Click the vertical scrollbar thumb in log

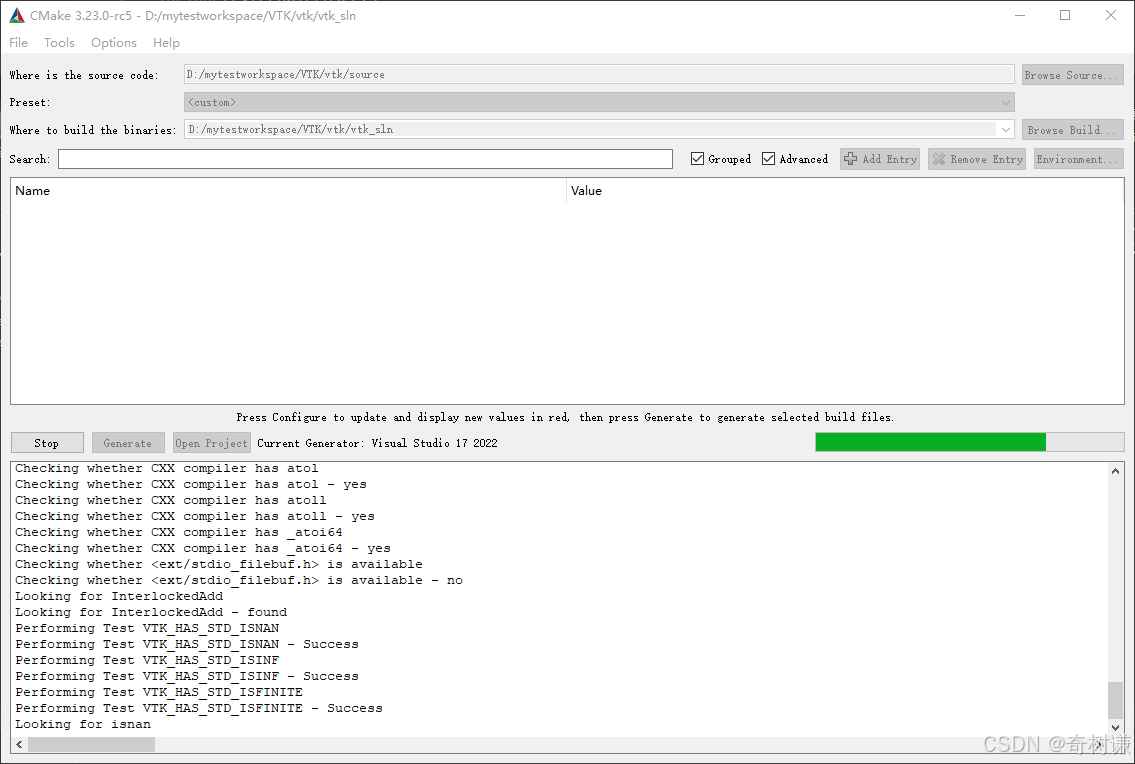pos(1115,700)
